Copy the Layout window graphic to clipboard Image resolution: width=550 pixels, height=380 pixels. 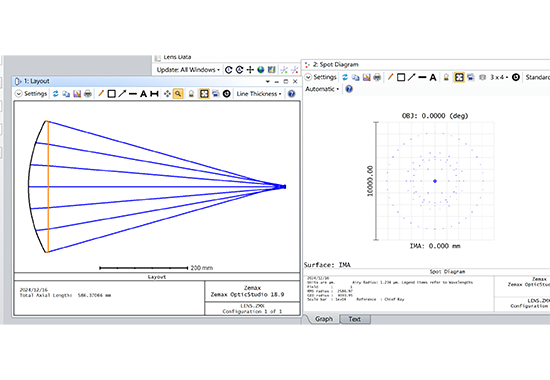click(x=66, y=94)
